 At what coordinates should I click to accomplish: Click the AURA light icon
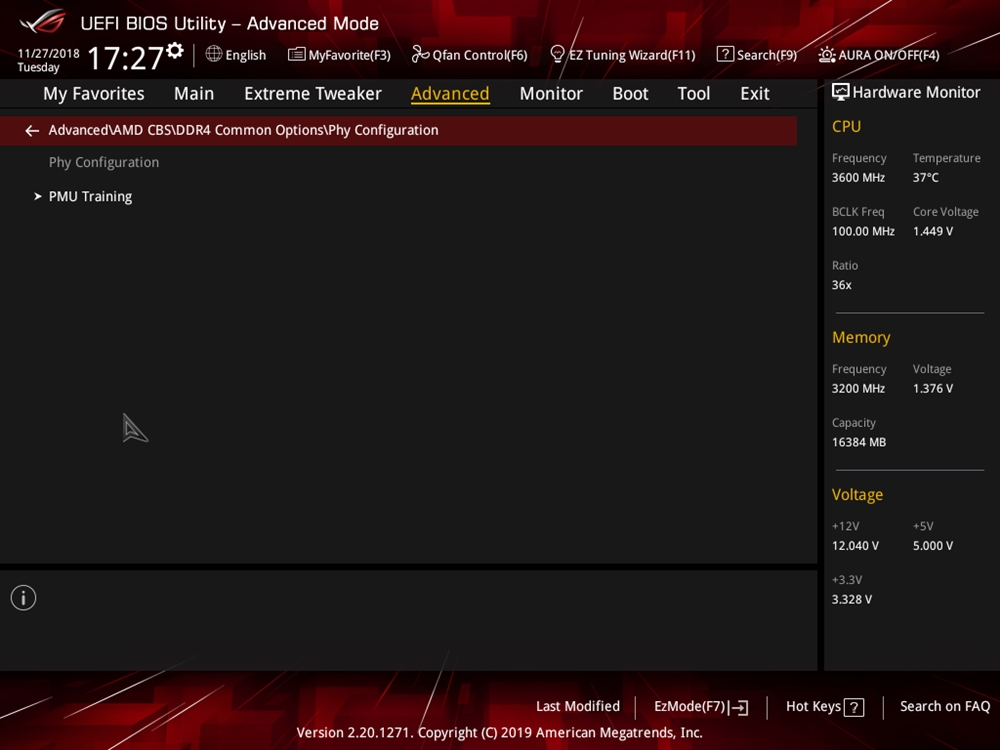pos(827,55)
